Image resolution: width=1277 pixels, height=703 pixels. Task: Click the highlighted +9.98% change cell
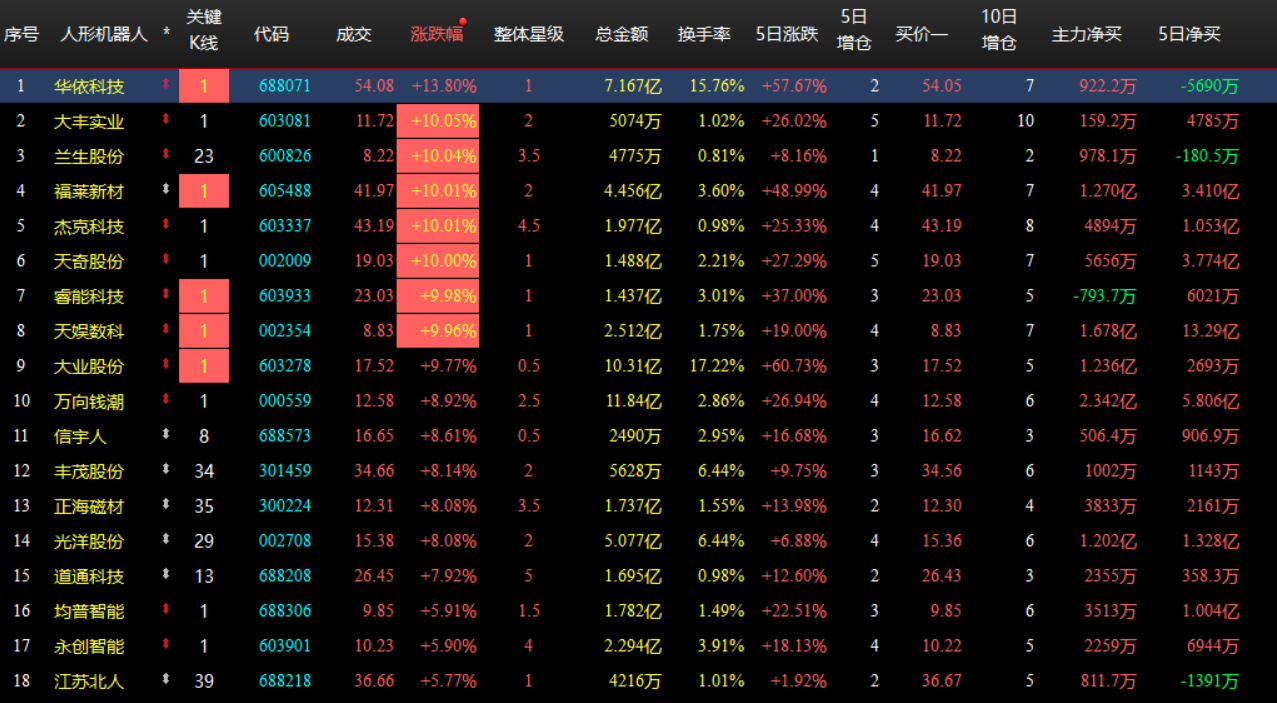(438, 296)
